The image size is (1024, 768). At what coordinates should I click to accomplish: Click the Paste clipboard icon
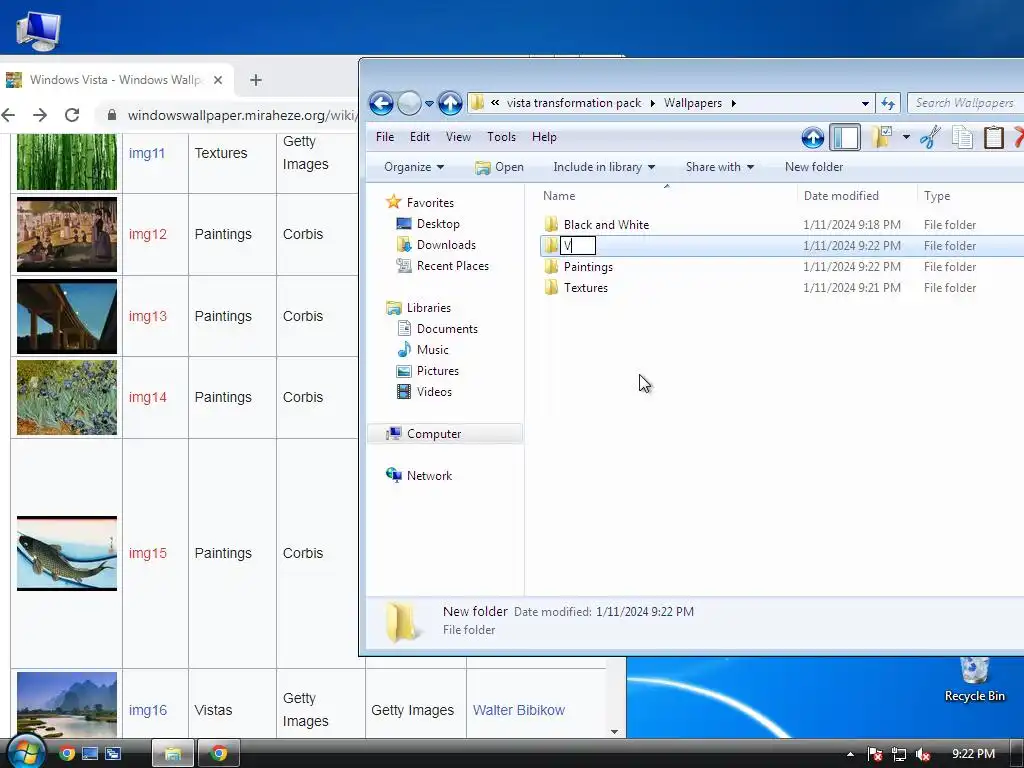993,138
